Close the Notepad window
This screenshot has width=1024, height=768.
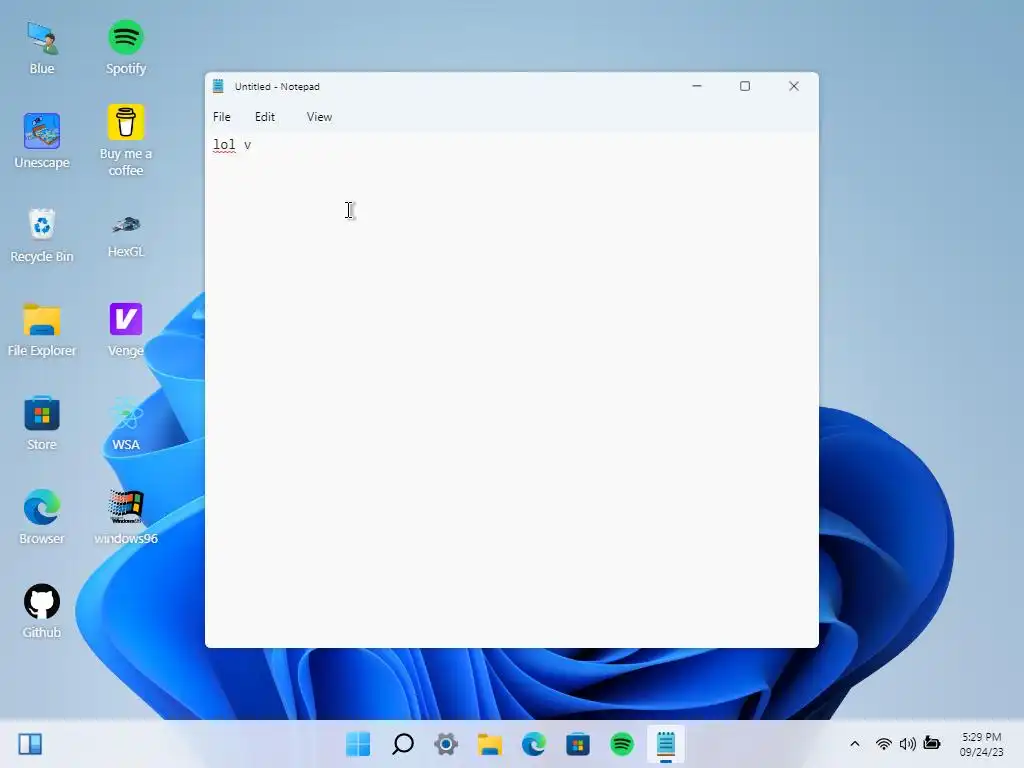793,86
